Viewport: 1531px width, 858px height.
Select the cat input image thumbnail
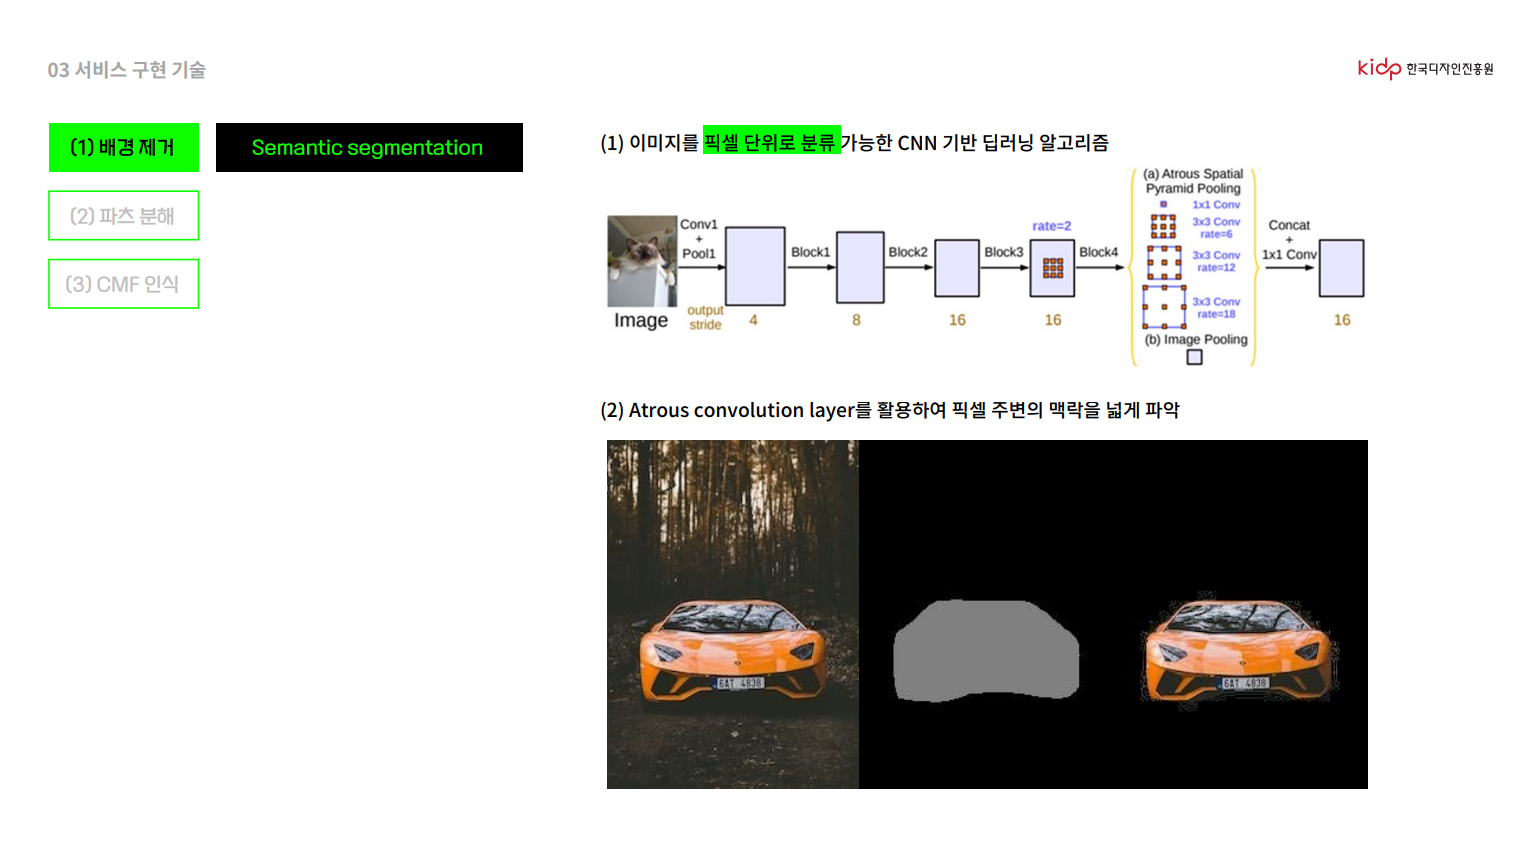[642, 261]
